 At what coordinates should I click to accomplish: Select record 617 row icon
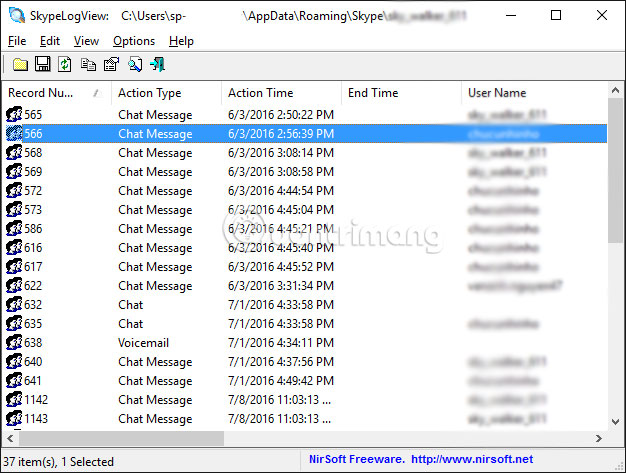(x=14, y=267)
